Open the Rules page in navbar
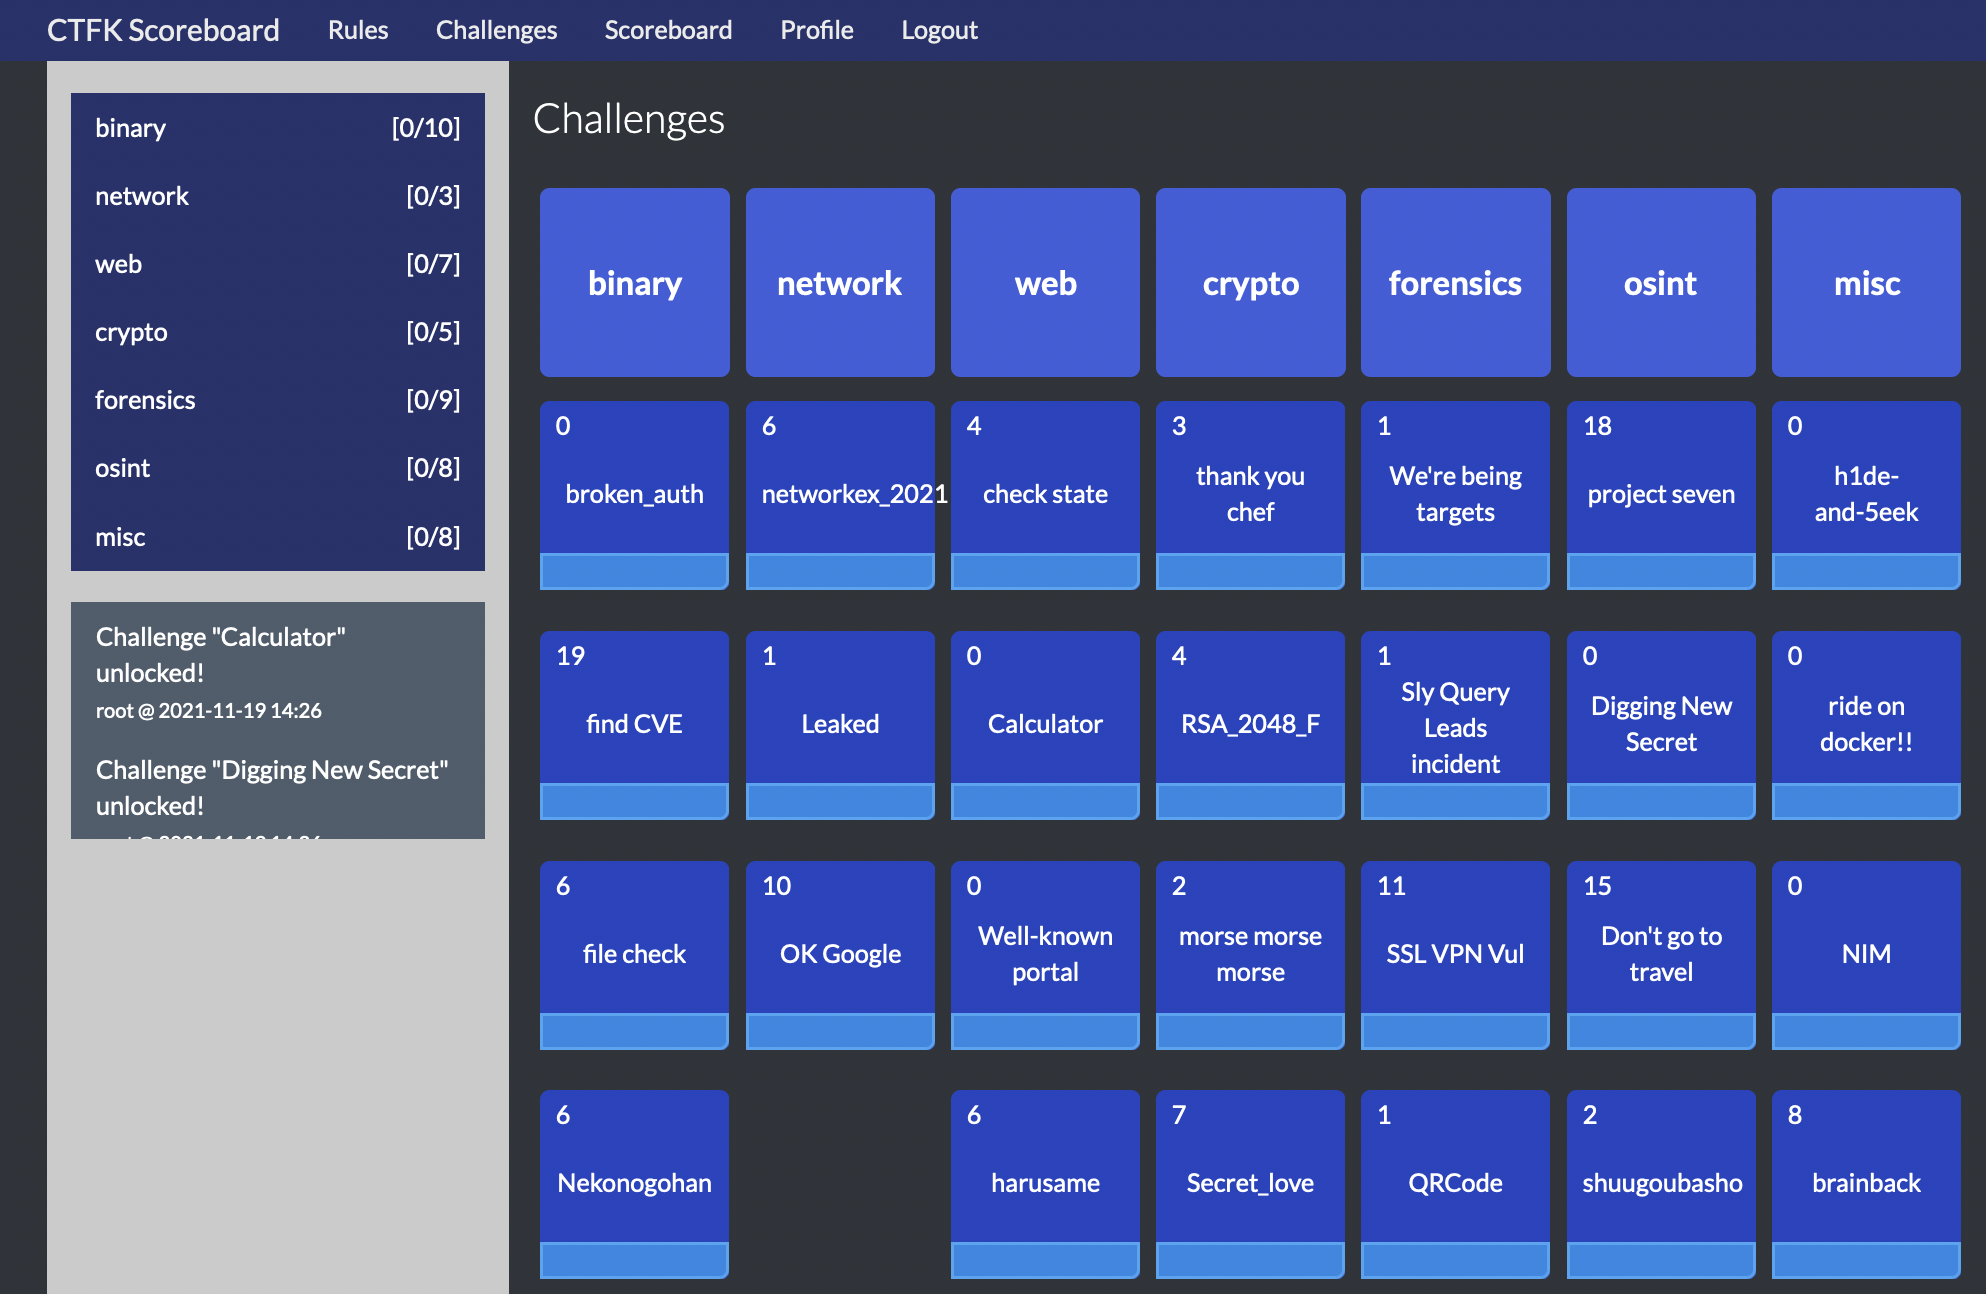 [357, 30]
